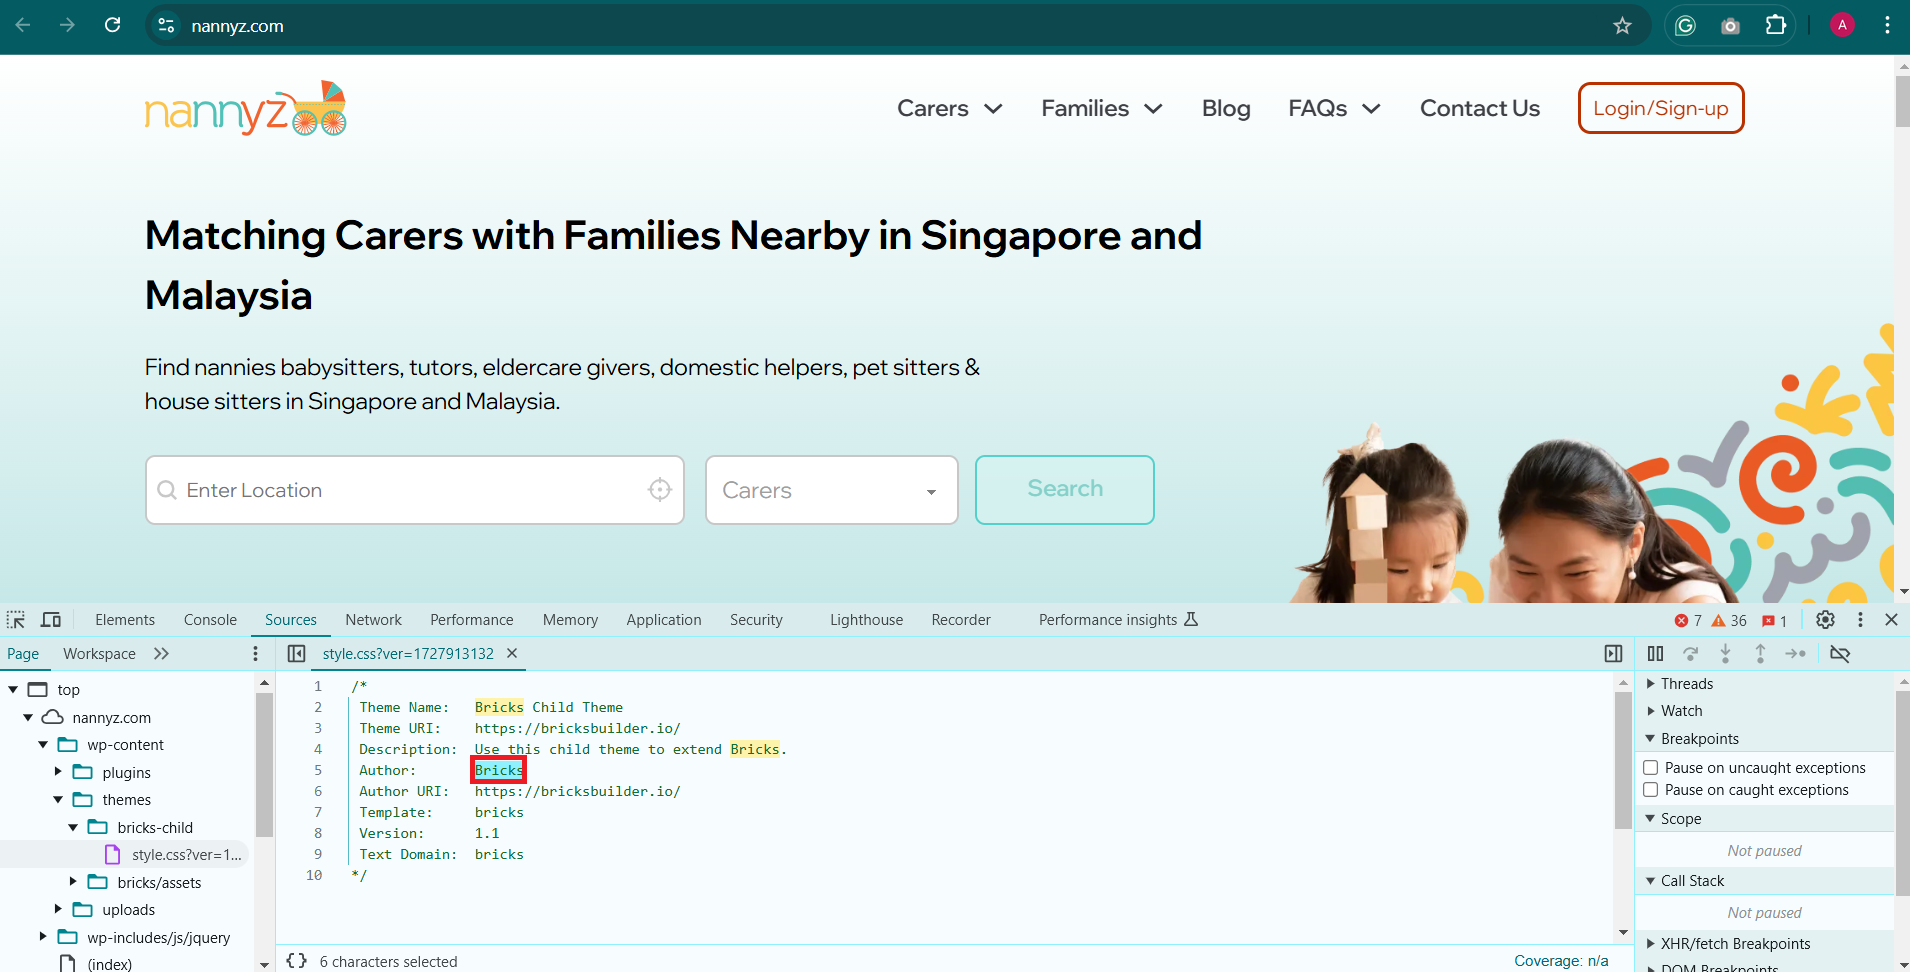This screenshot has height=972, width=1910.
Task: Deactivate breakpoints icon
Action: coord(1840,653)
